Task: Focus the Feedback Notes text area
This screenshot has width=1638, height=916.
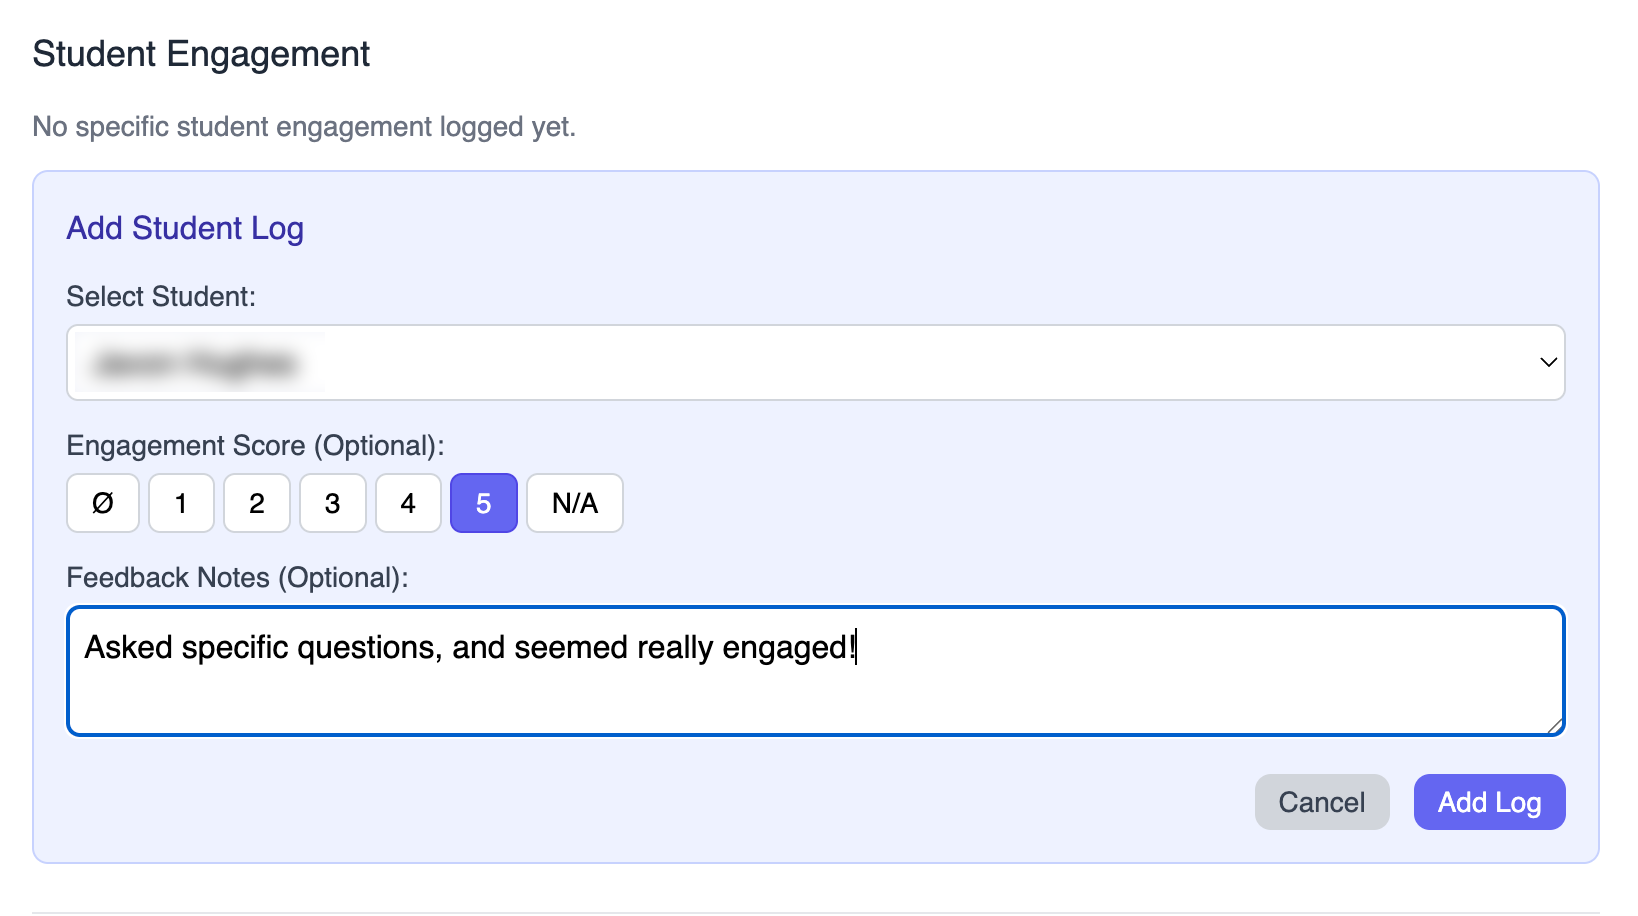Action: pyautogui.click(x=816, y=671)
